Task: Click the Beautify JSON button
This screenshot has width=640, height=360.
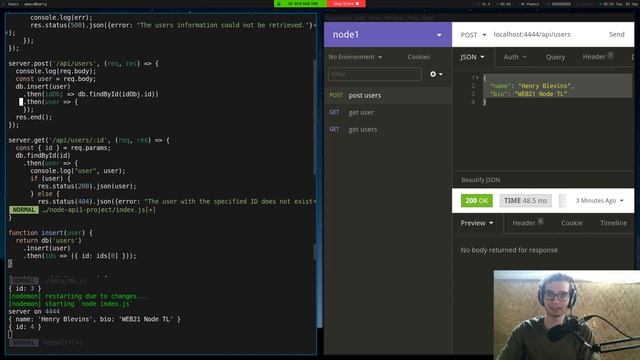Action: point(480,180)
